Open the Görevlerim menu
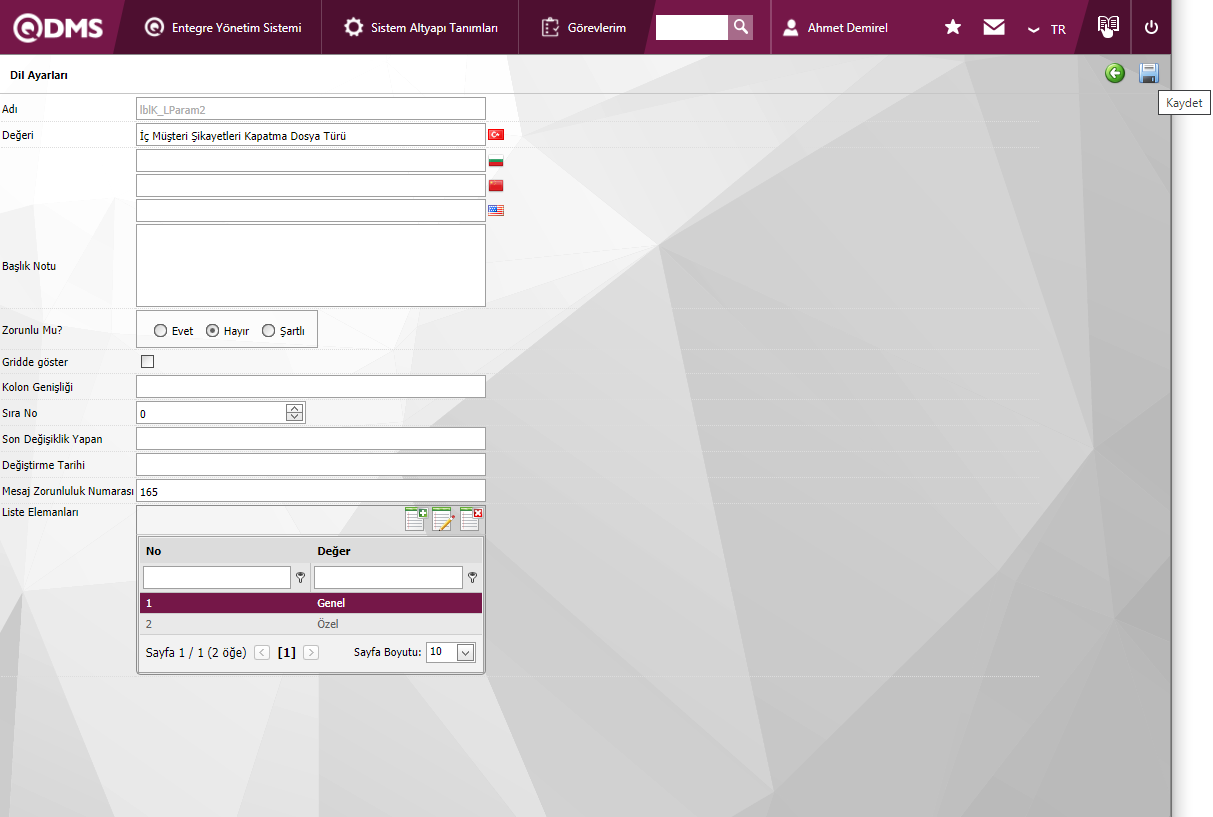Image resolution: width=1213 pixels, height=817 pixels. pos(584,28)
